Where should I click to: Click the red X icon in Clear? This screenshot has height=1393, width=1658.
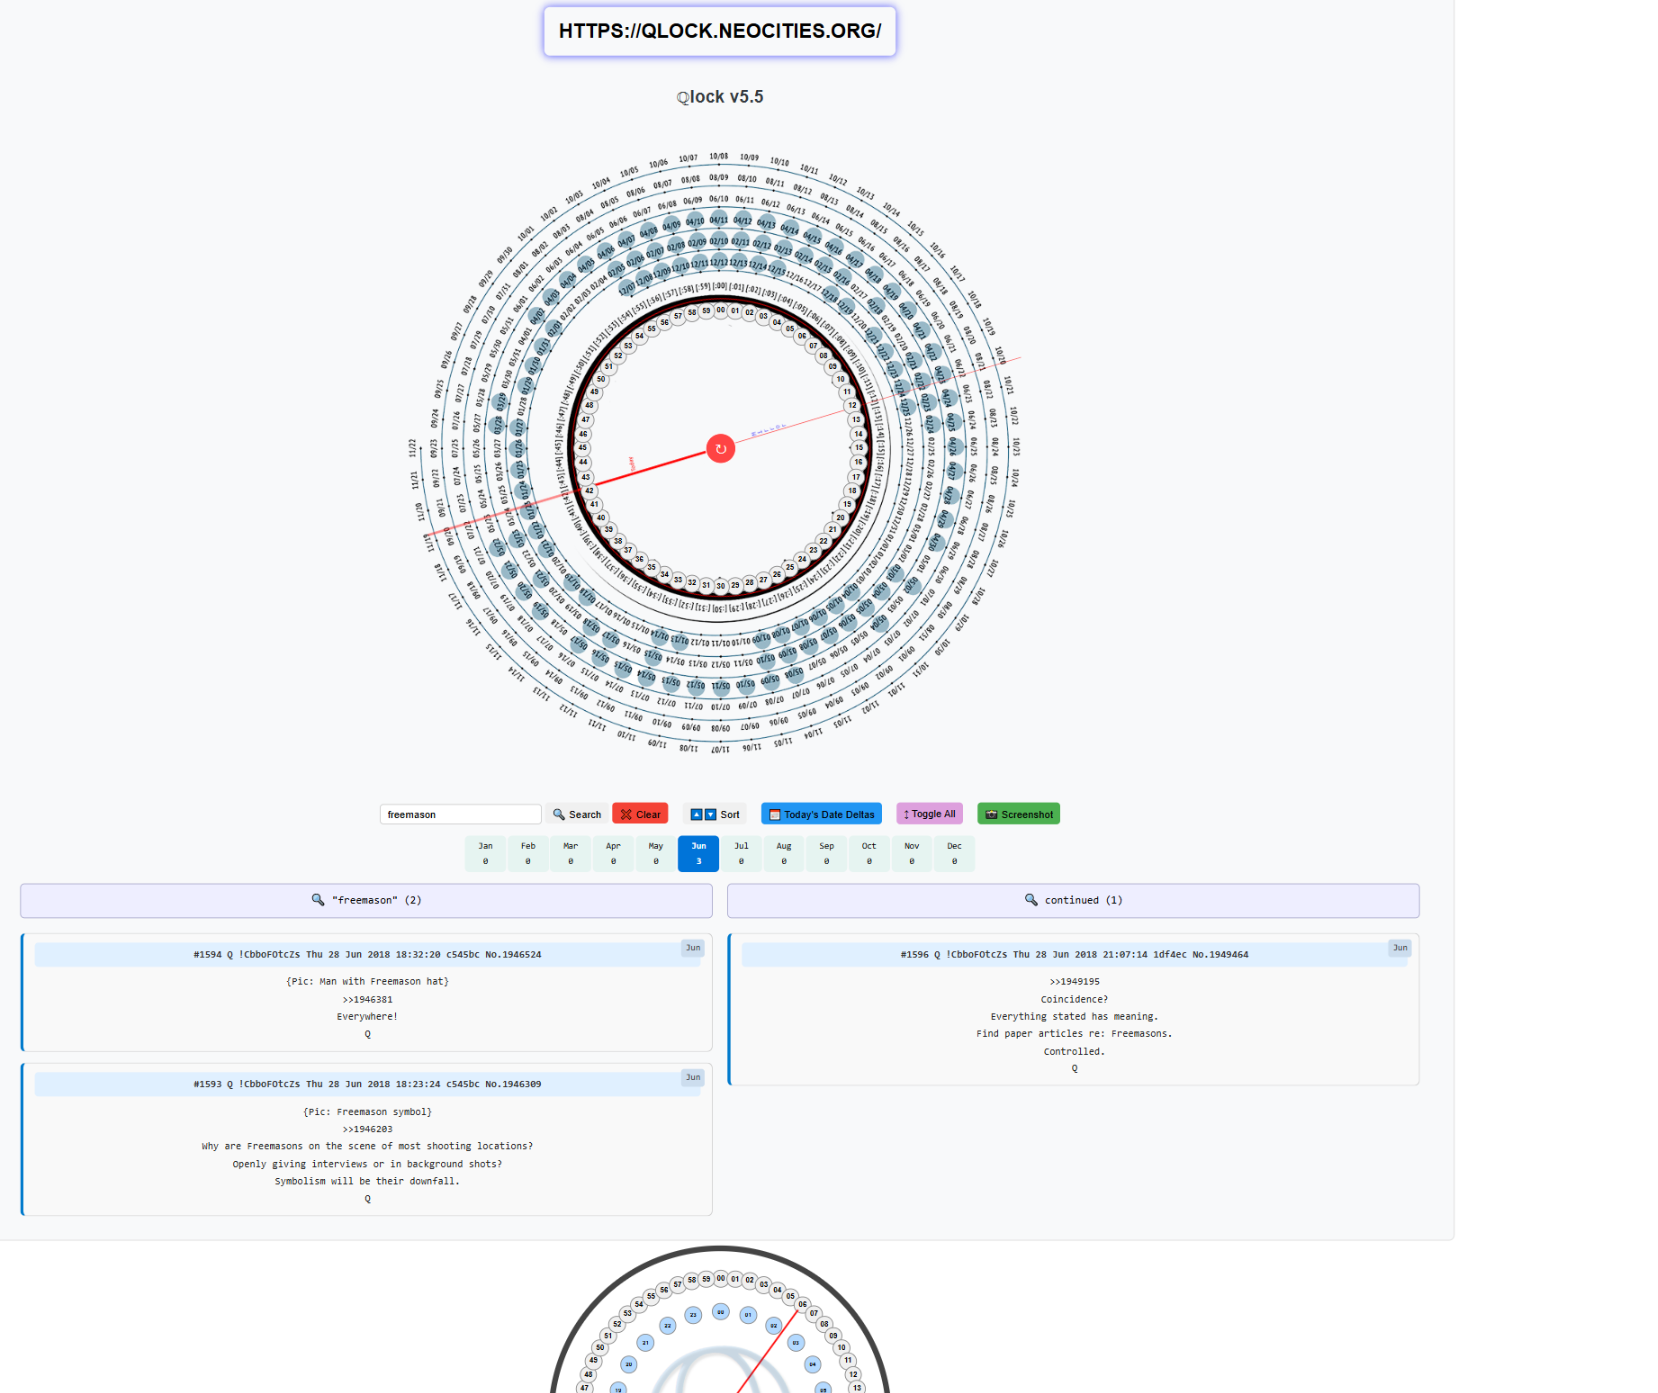click(x=626, y=814)
